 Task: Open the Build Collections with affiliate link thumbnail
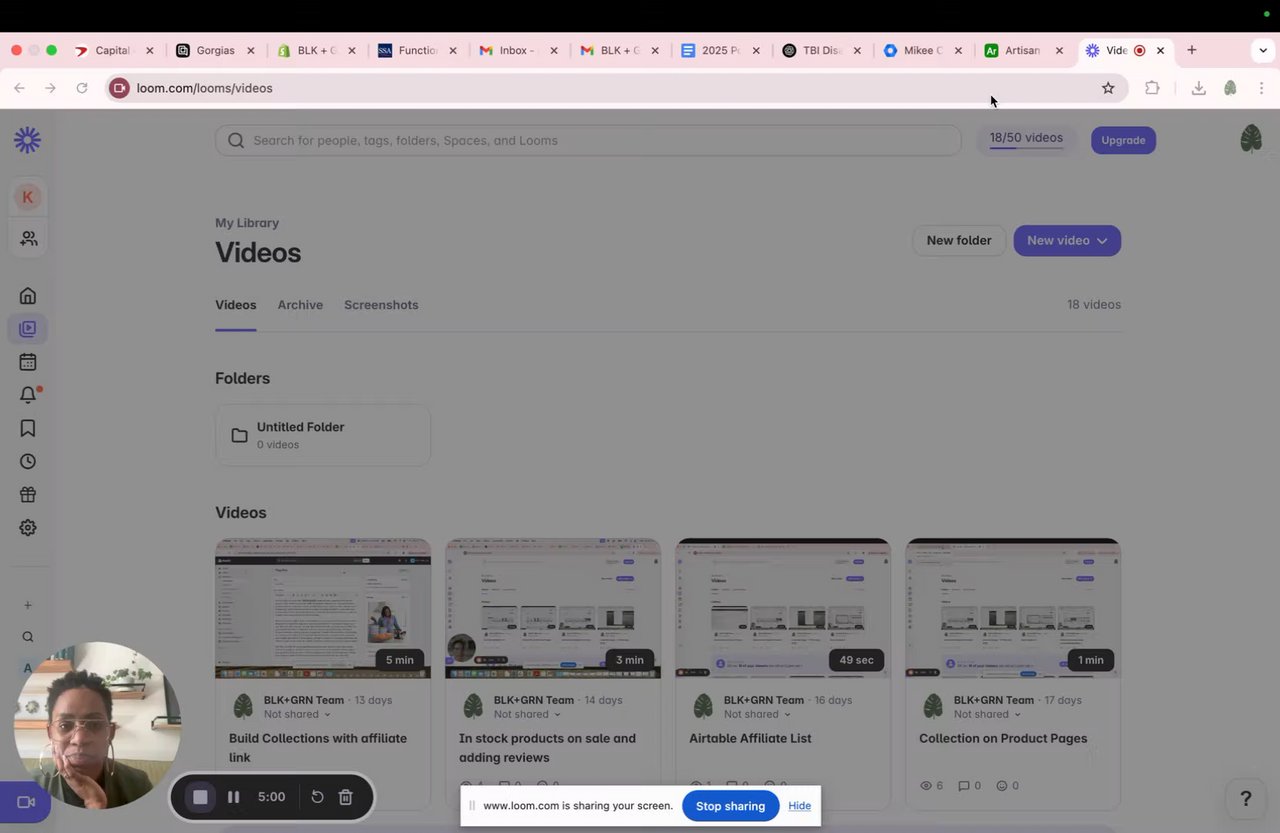tap(323, 608)
